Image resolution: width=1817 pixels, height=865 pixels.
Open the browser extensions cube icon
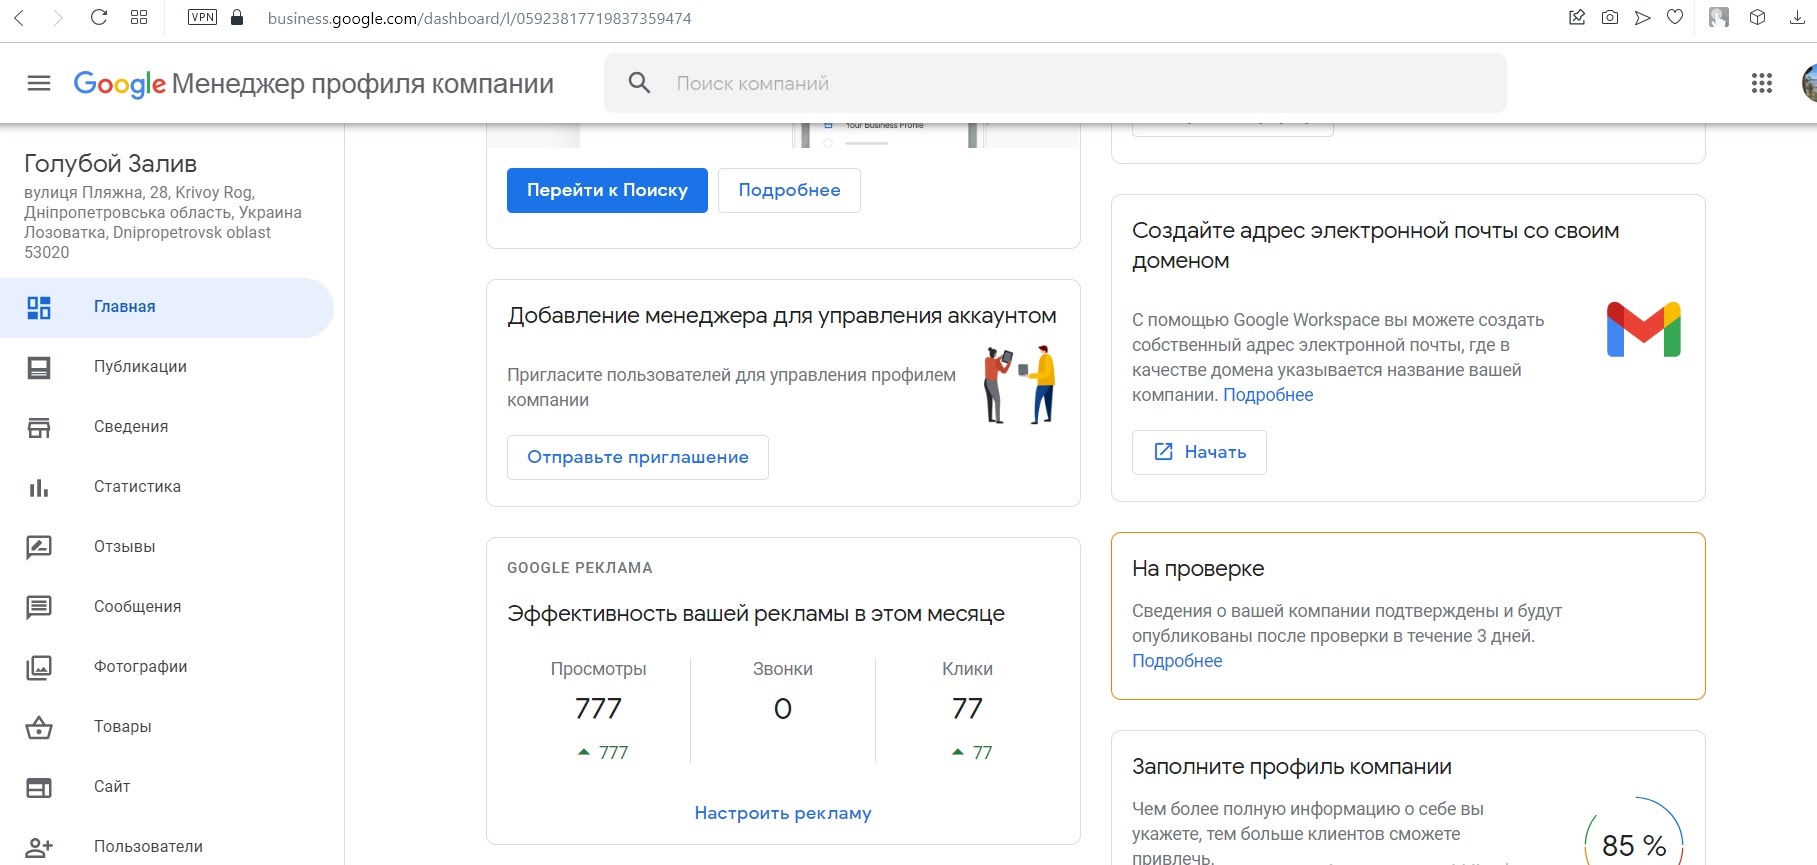click(1757, 17)
